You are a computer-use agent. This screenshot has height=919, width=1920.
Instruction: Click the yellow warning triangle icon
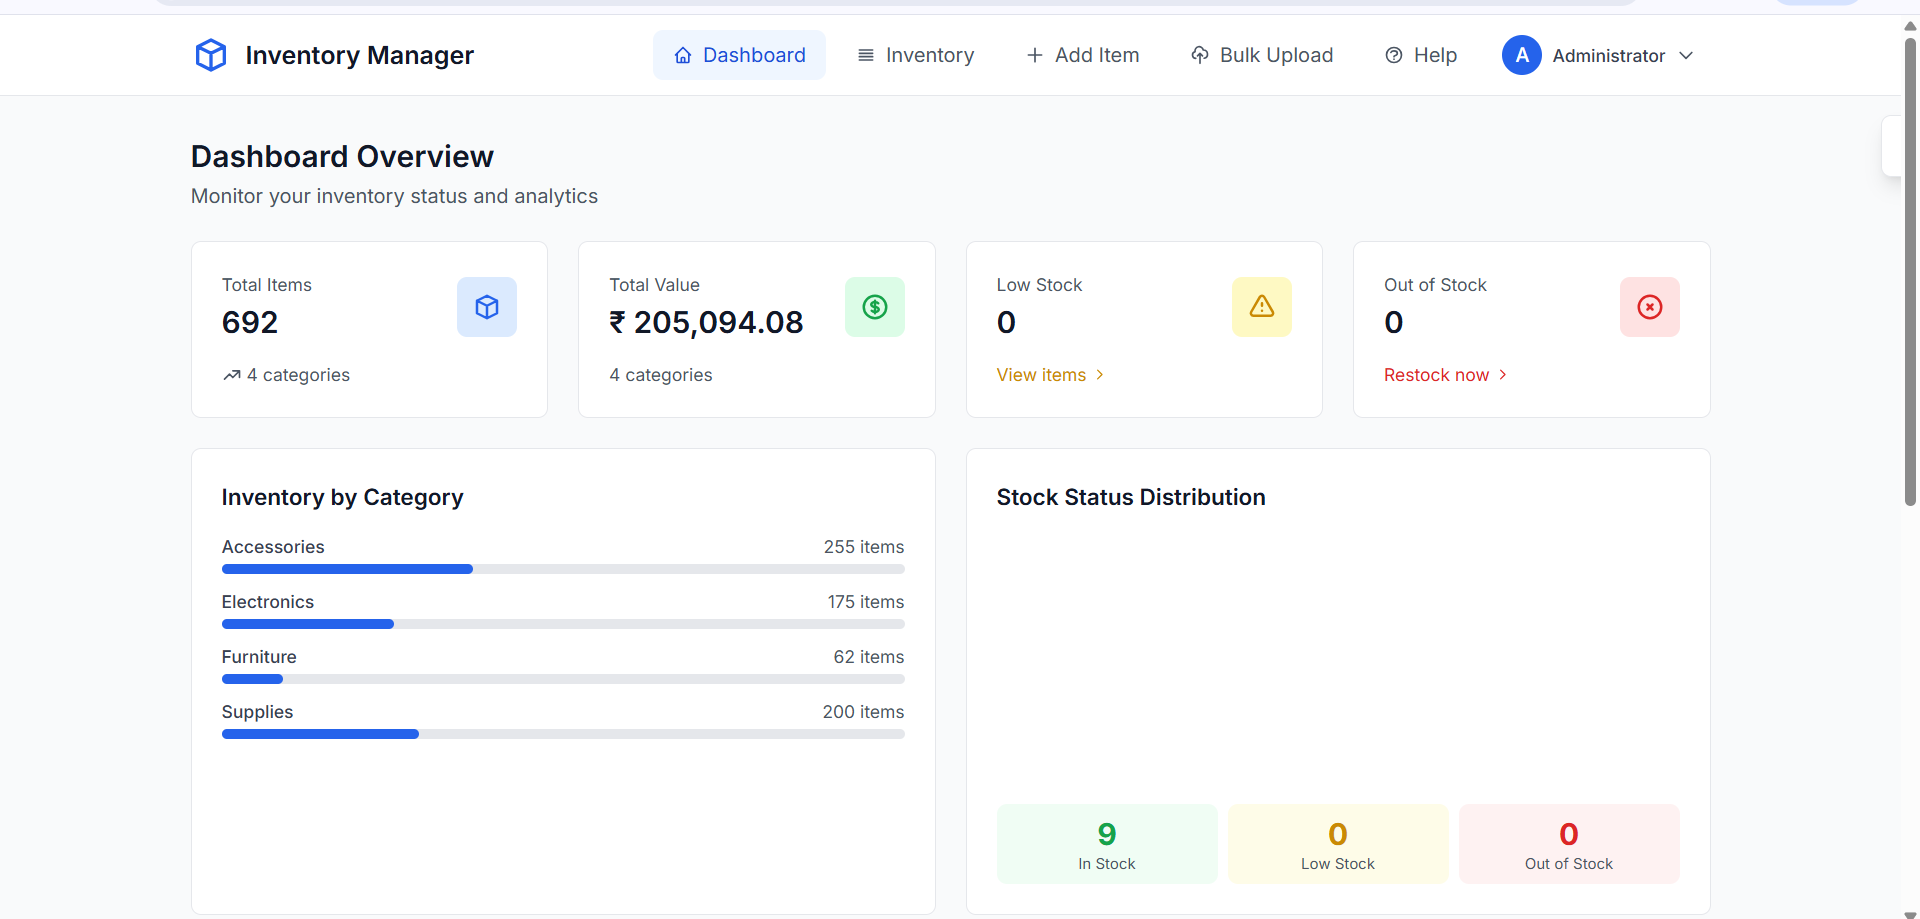(x=1261, y=307)
